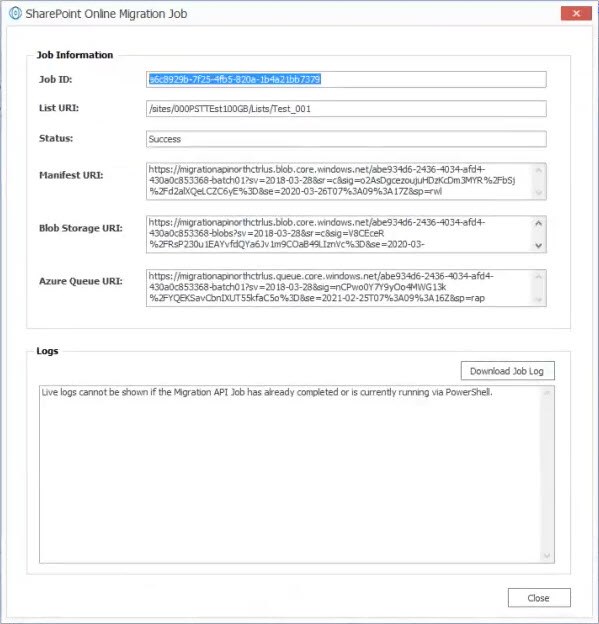599x624 pixels.
Task: Click the Azure Queue URI down arrow
Action: (x=539, y=300)
